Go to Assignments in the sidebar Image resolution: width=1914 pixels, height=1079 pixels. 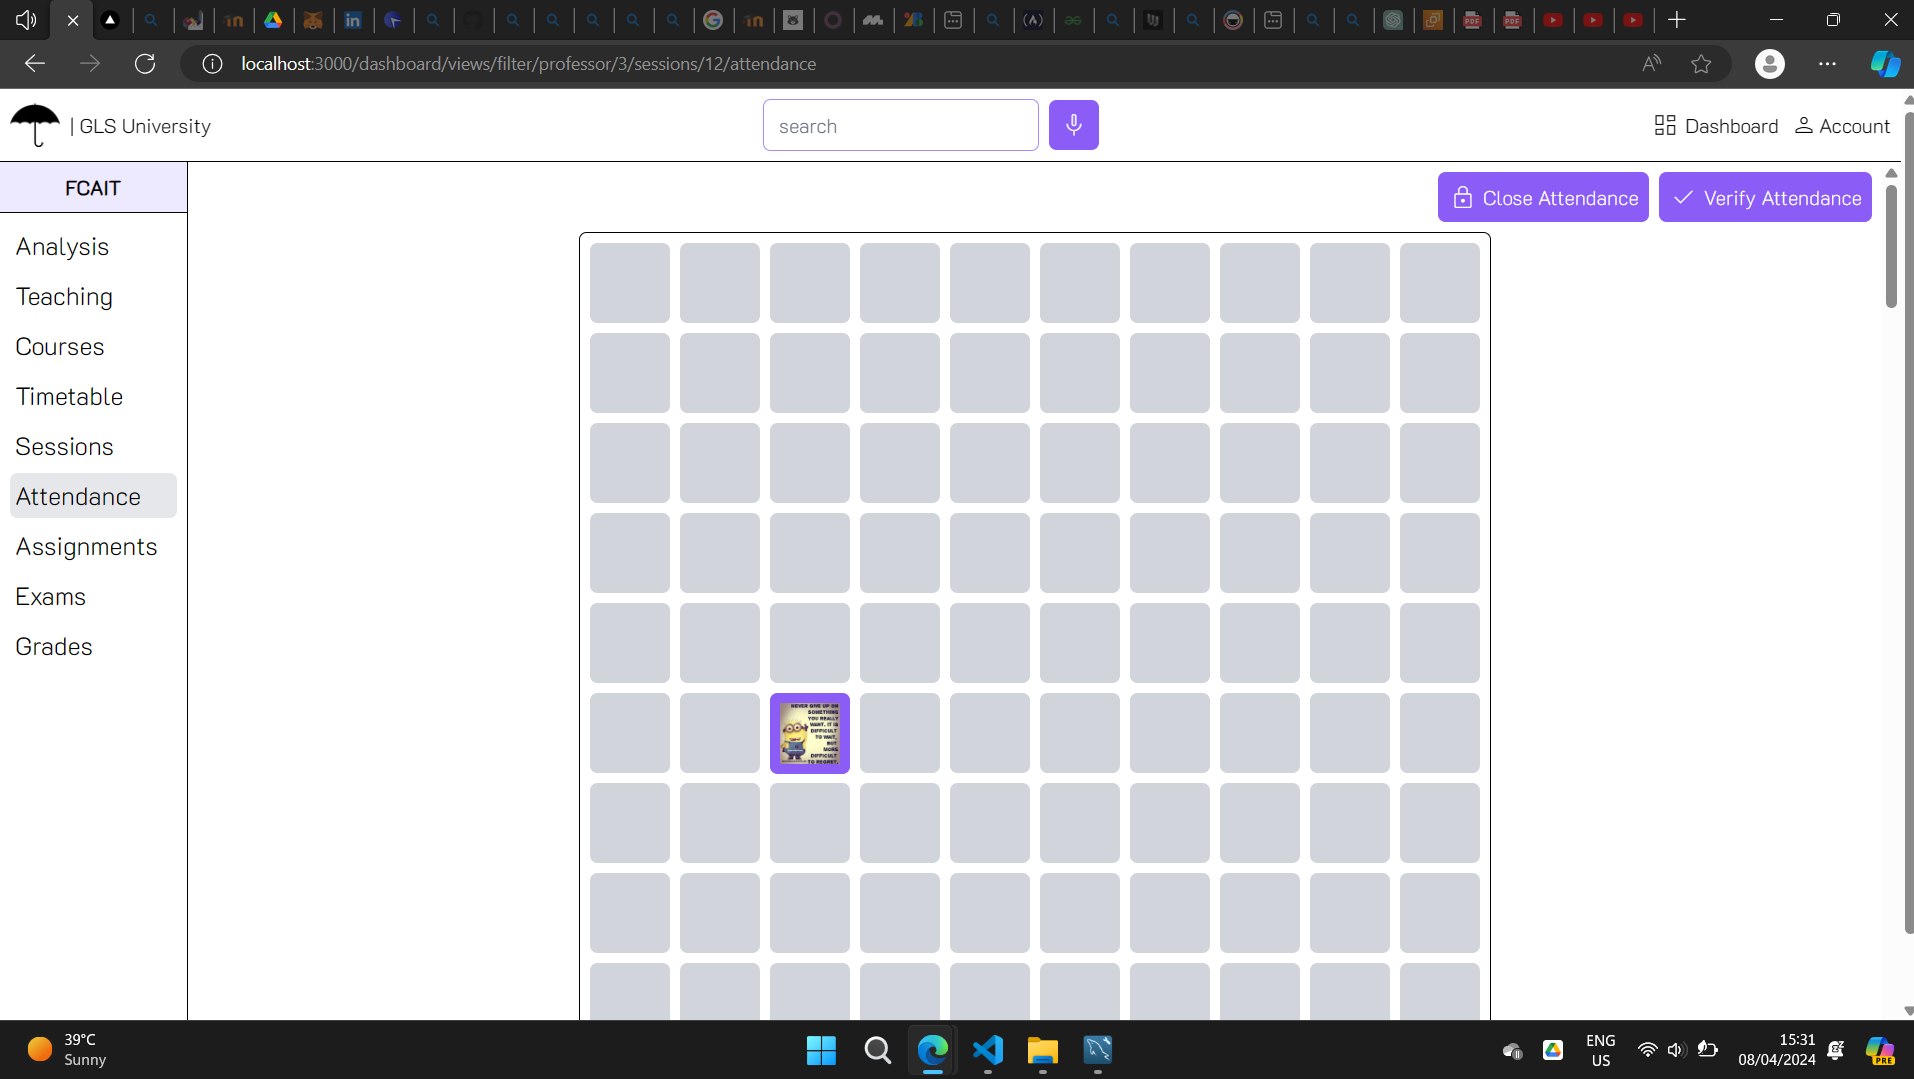(x=87, y=547)
